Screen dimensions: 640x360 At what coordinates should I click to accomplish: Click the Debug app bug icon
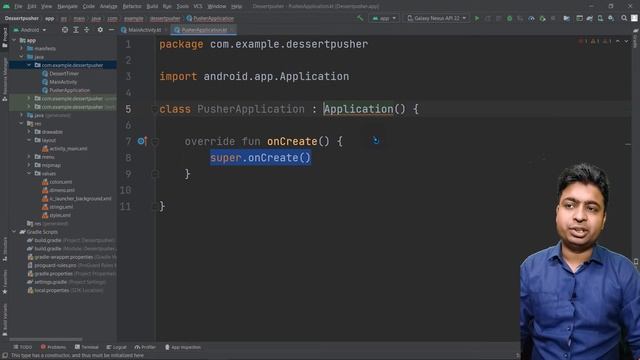click(x=509, y=18)
